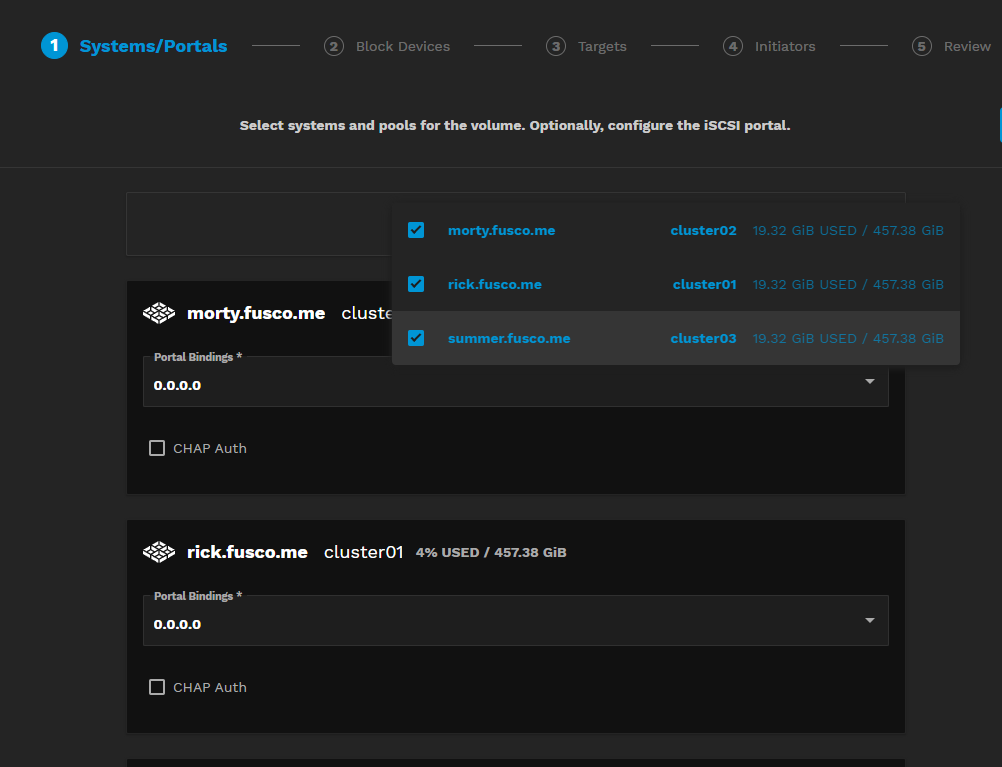Click usage text in summer.fusco.me option row
Viewport: 1002px width, 767px height.
tap(848, 338)
